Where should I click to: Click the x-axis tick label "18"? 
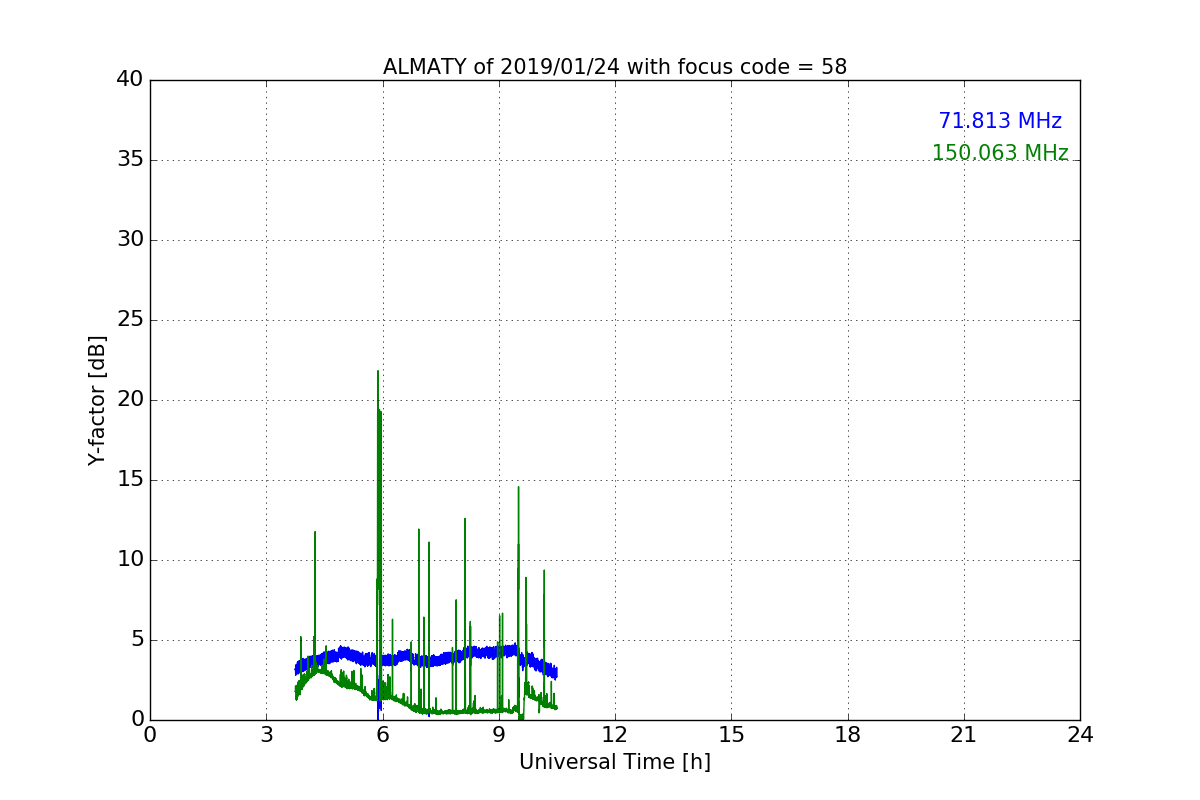coord(848,735)
